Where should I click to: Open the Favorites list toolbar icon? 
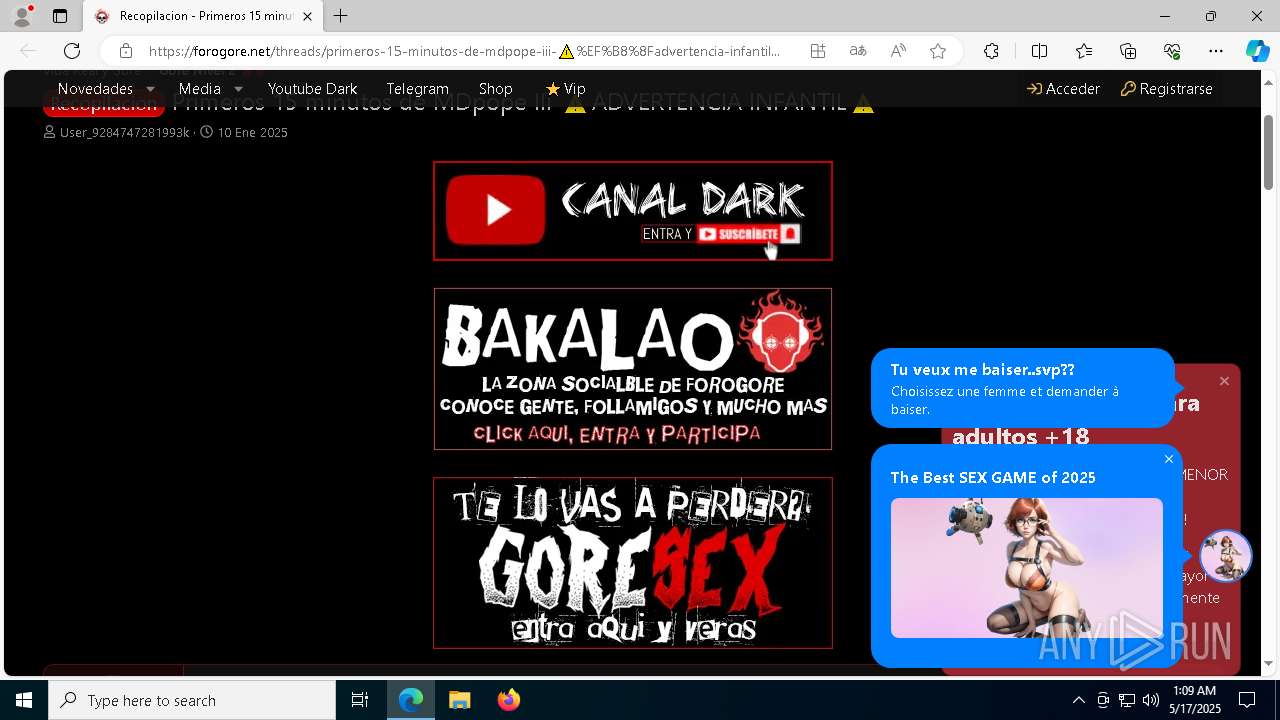[x=1084, y=51]
